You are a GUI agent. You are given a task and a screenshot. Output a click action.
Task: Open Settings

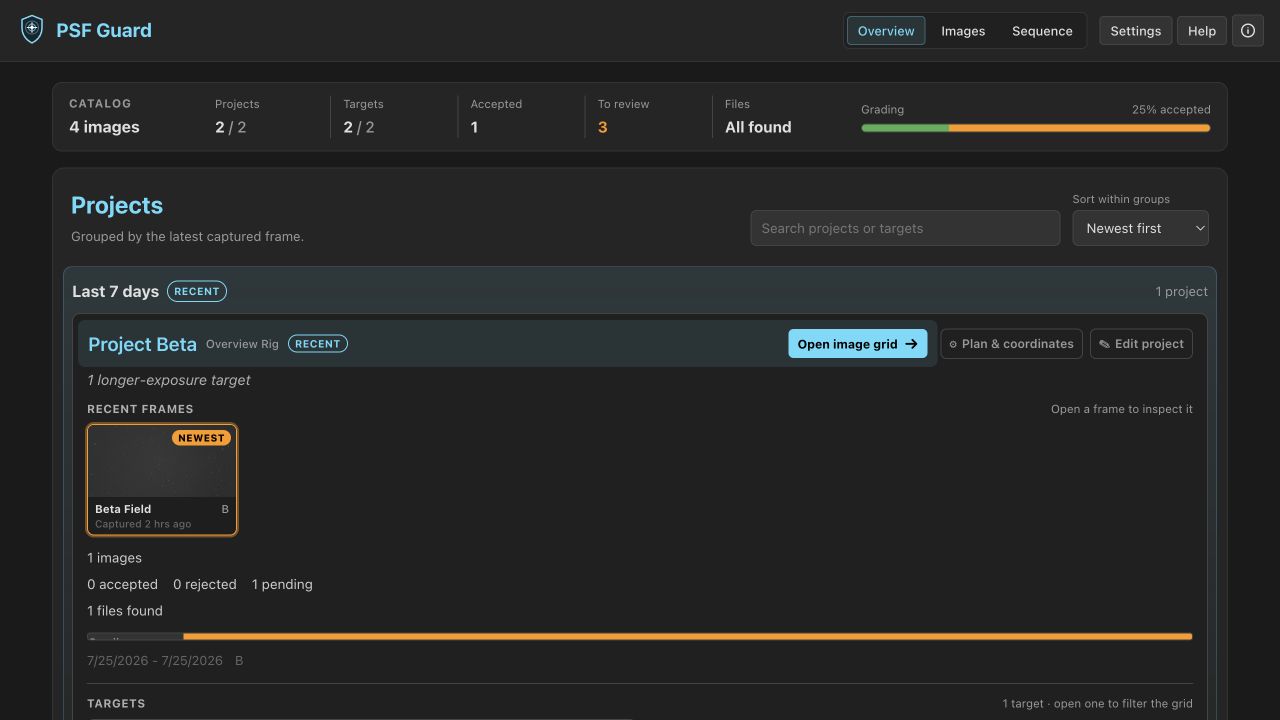(x=1136, y=31)
